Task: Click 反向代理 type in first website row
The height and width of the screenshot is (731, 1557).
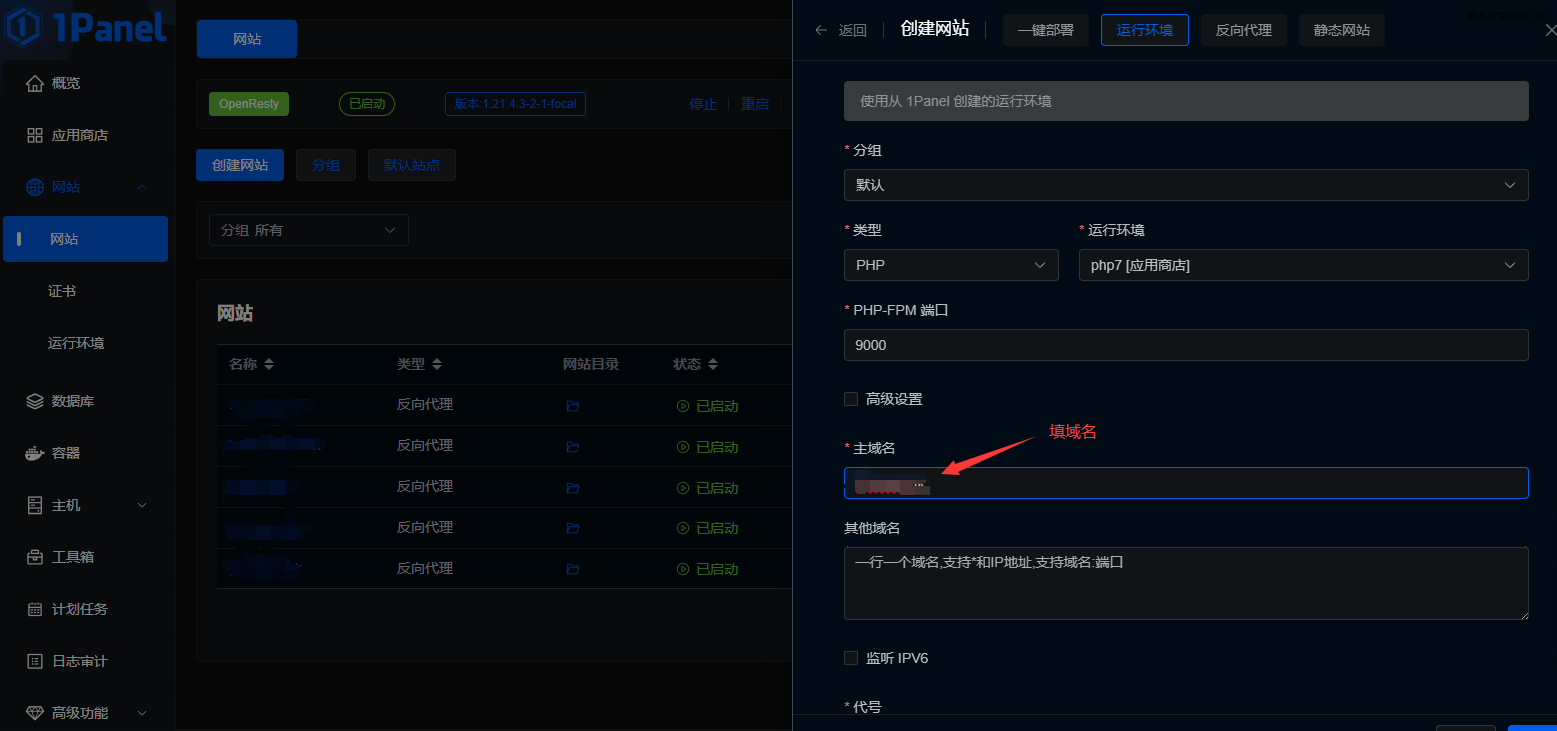Action: click(x=425, y=405)
